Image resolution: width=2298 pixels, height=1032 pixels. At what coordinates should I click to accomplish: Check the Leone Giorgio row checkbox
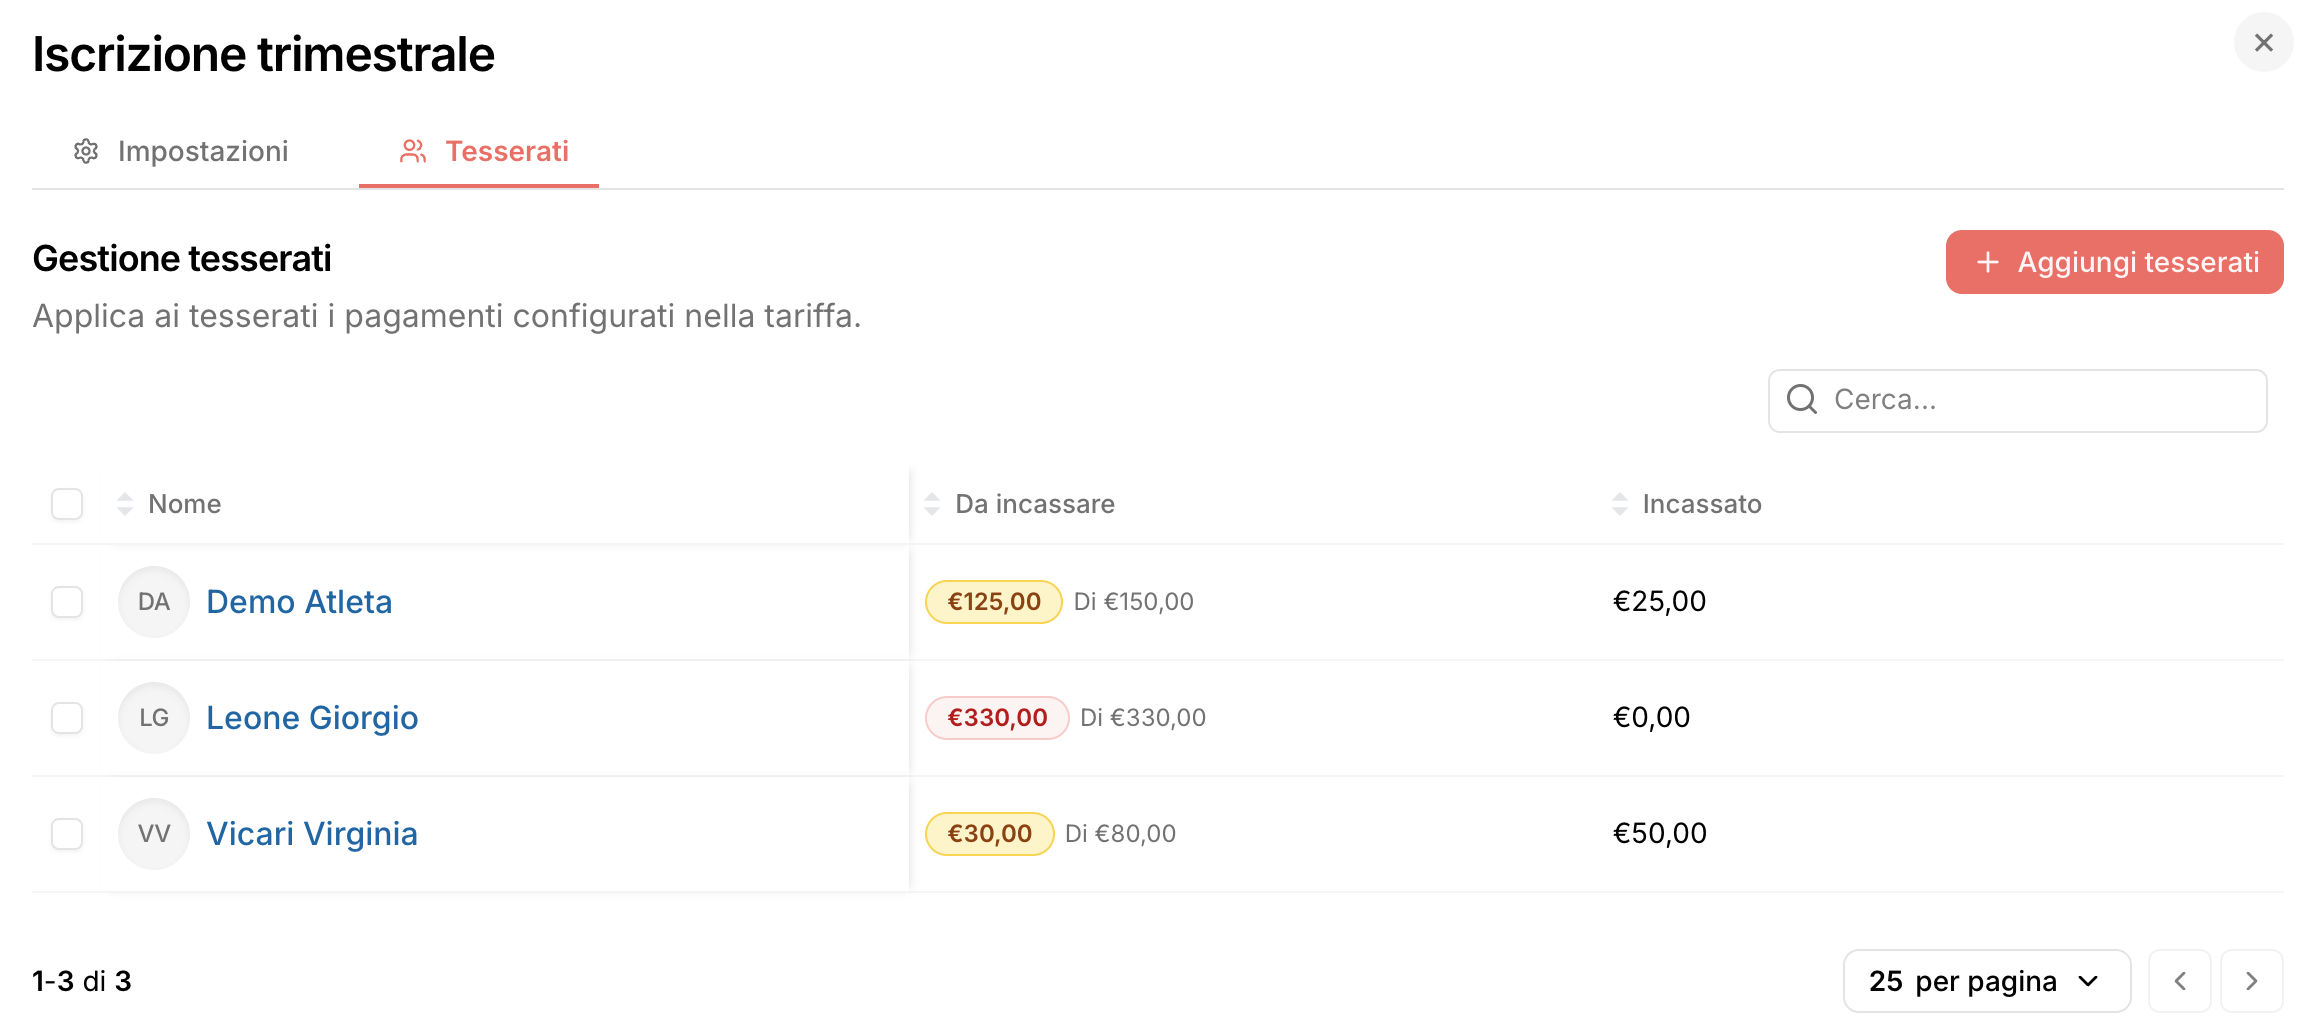[67, 718]
